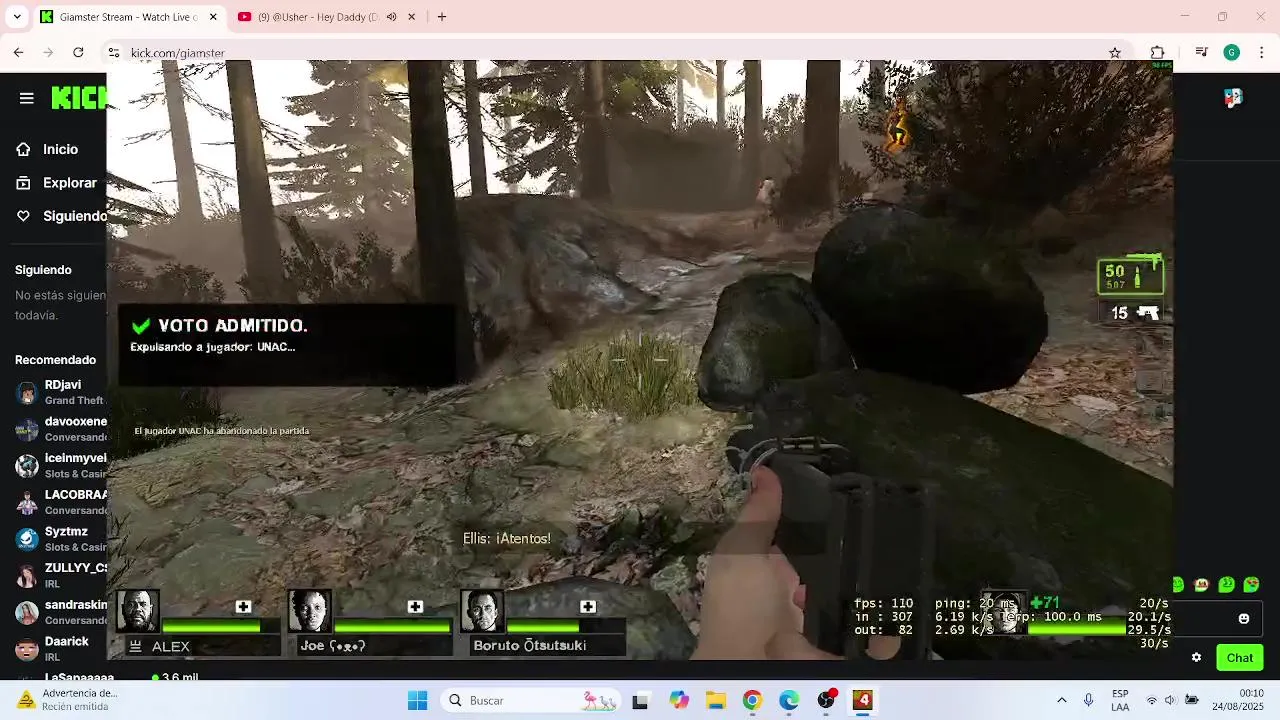
Task: Open Microsoft Edge from taskbar
Action: point(789,700)
